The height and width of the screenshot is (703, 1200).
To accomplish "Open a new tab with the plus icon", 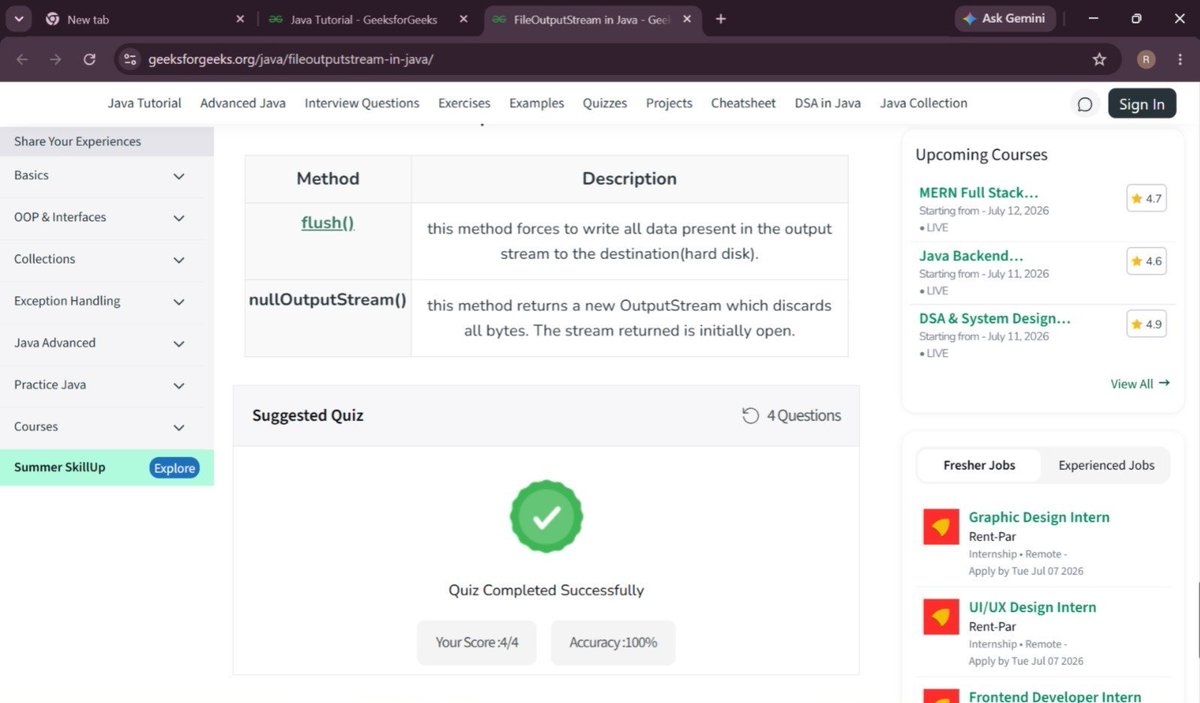I will (721, 19).
